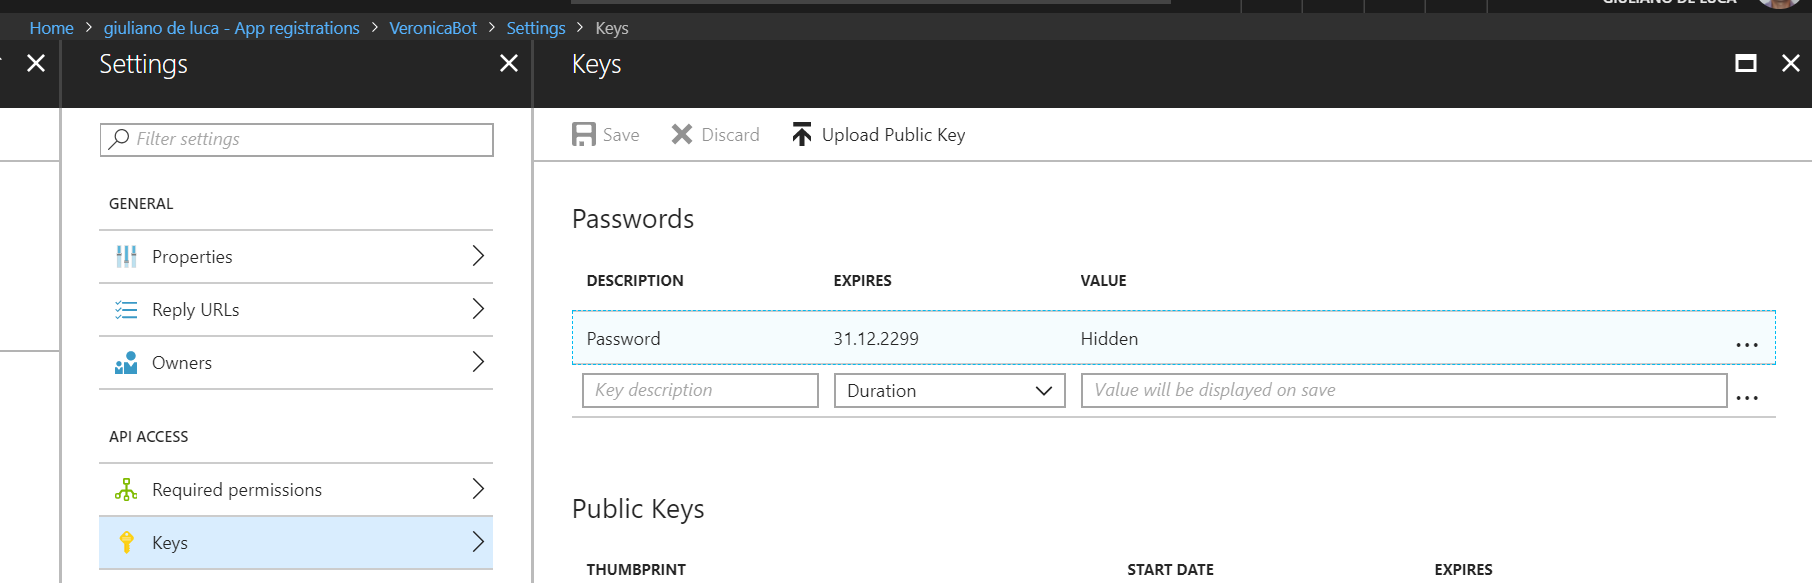Click the magnifier icon in Filter settings

click(x=120, y=139)
